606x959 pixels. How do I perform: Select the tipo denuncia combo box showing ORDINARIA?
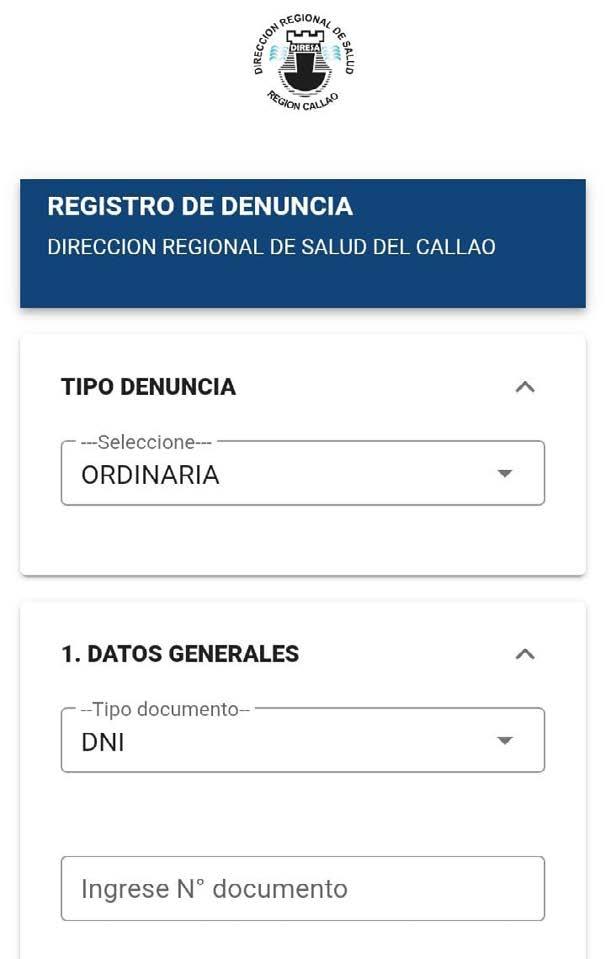(303, 473)
